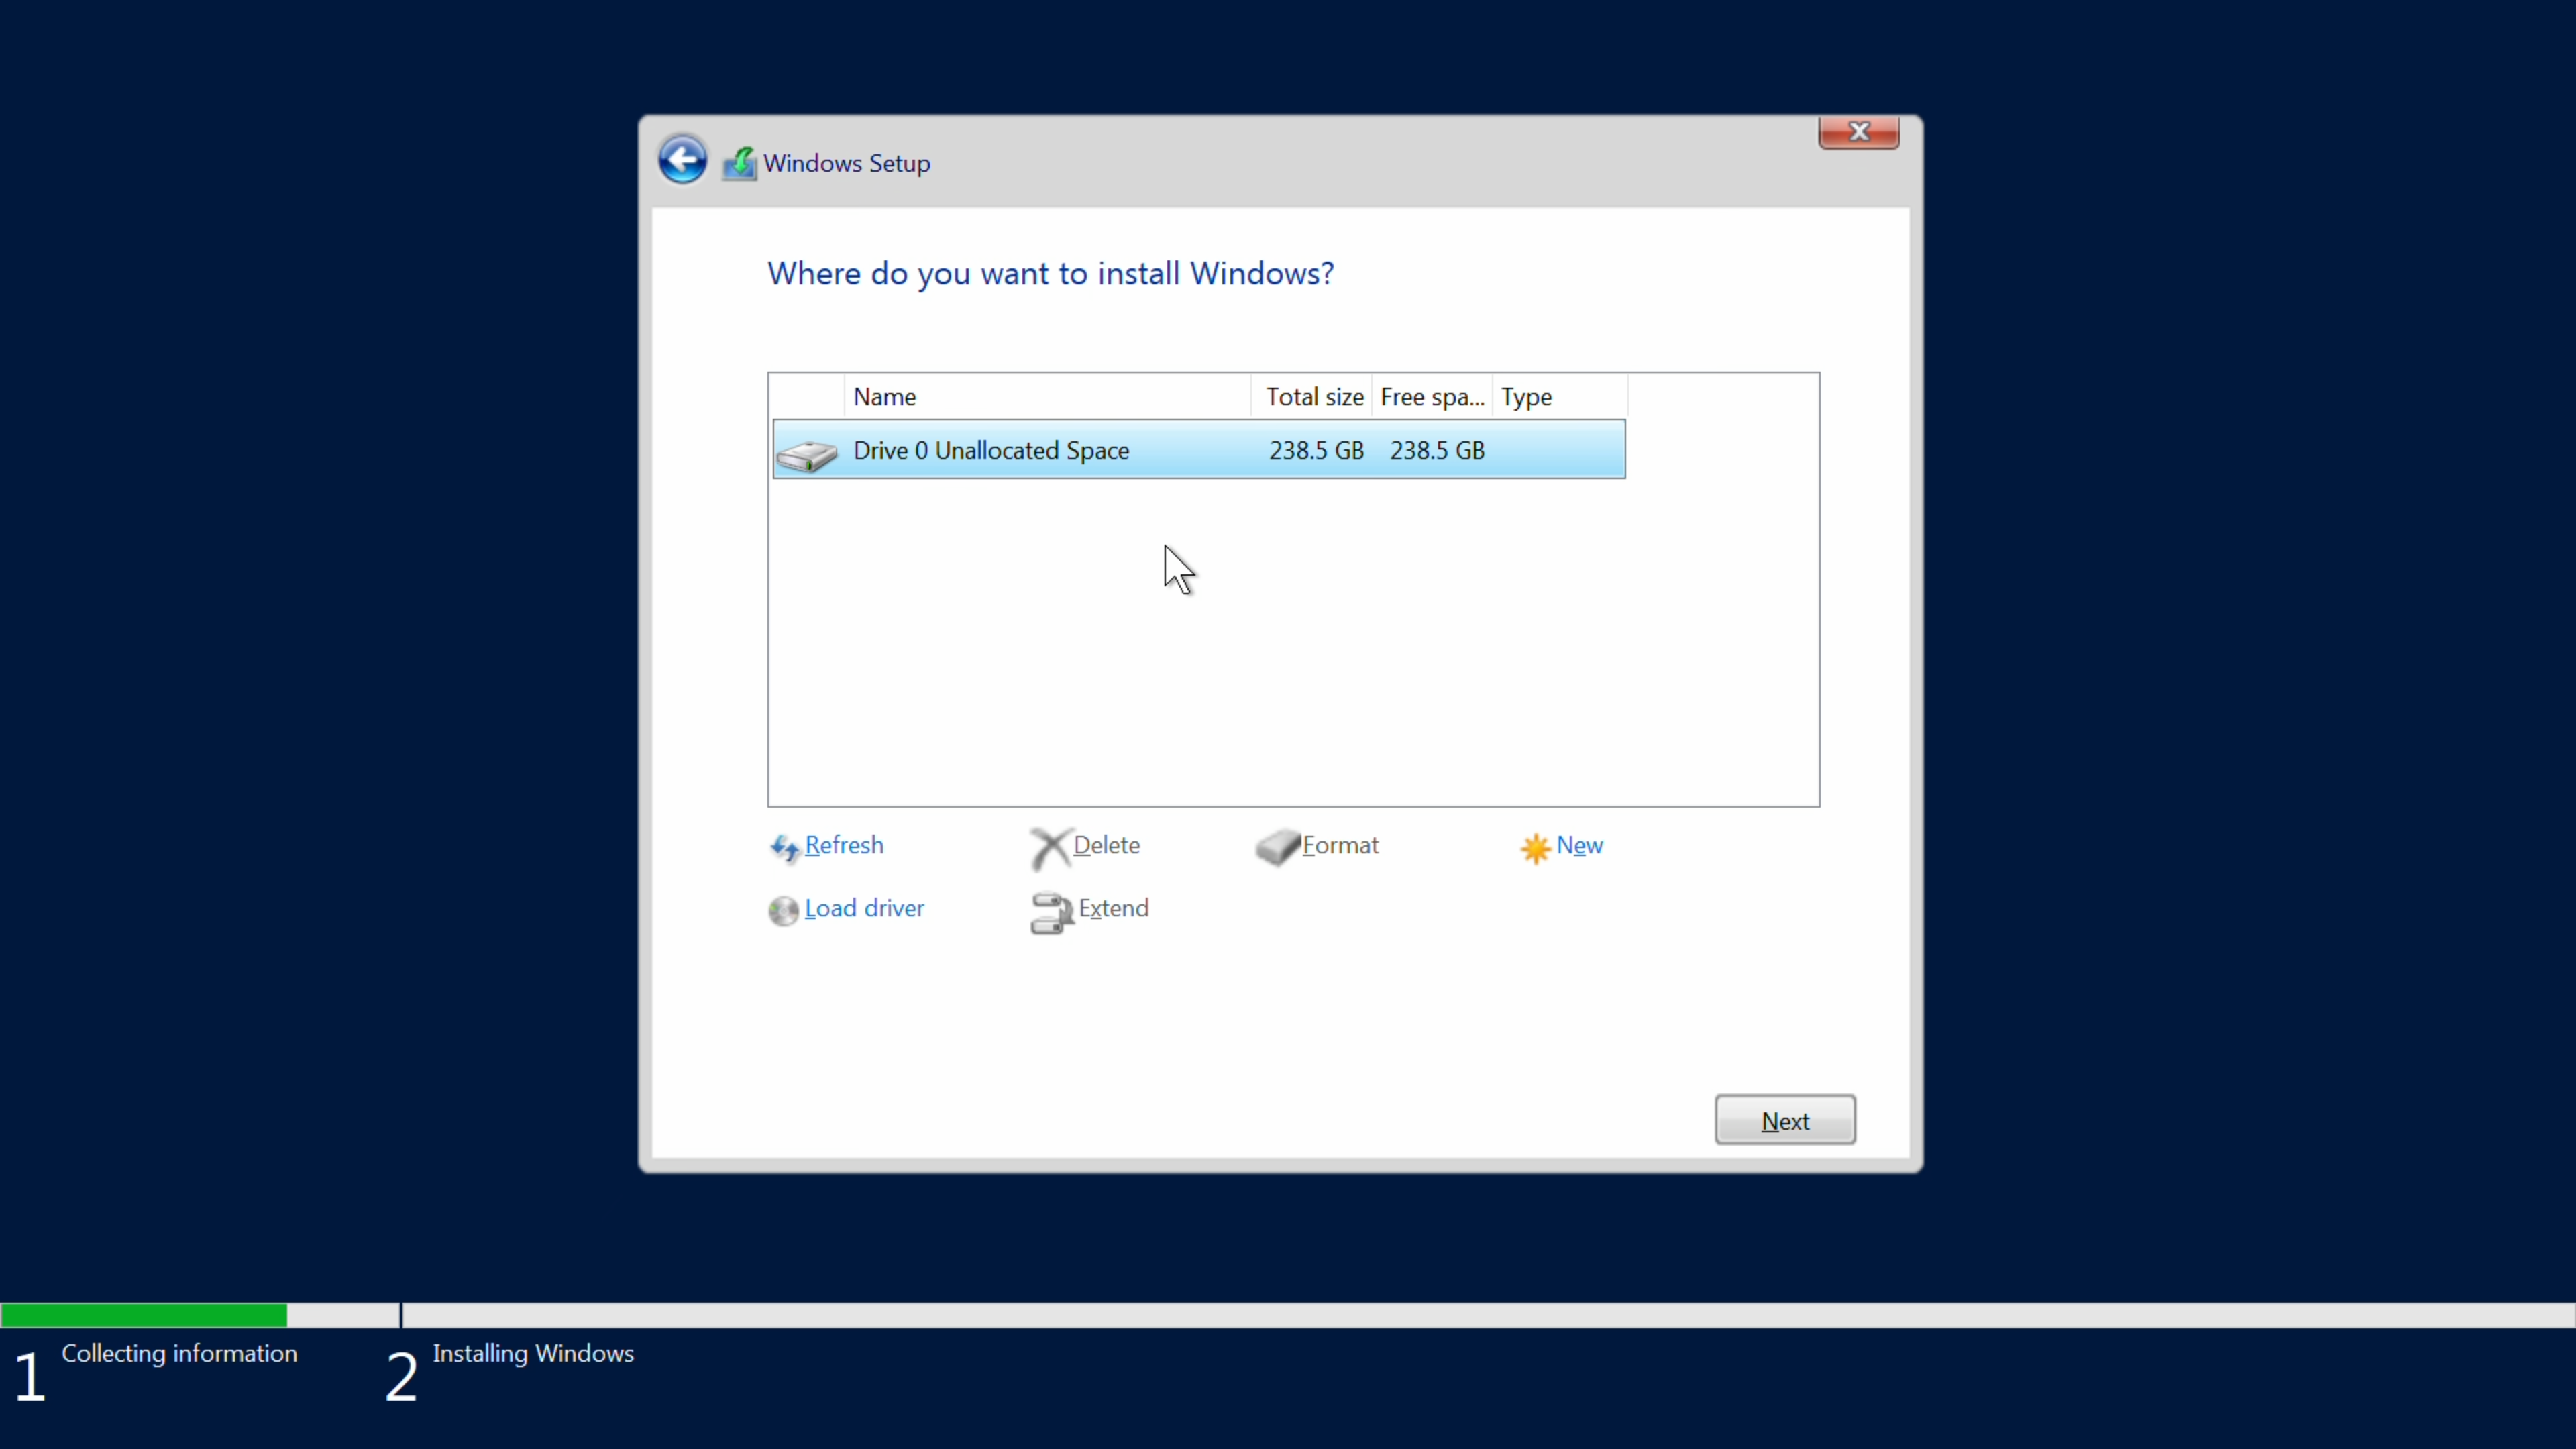Click the 238.5 GB free space cell
Viewport: 2576px width, 1449px height.
click(1437, 450)
